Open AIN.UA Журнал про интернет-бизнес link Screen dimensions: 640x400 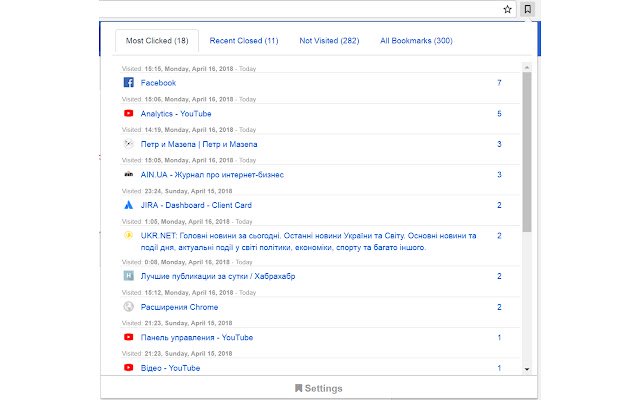(212, 175)
